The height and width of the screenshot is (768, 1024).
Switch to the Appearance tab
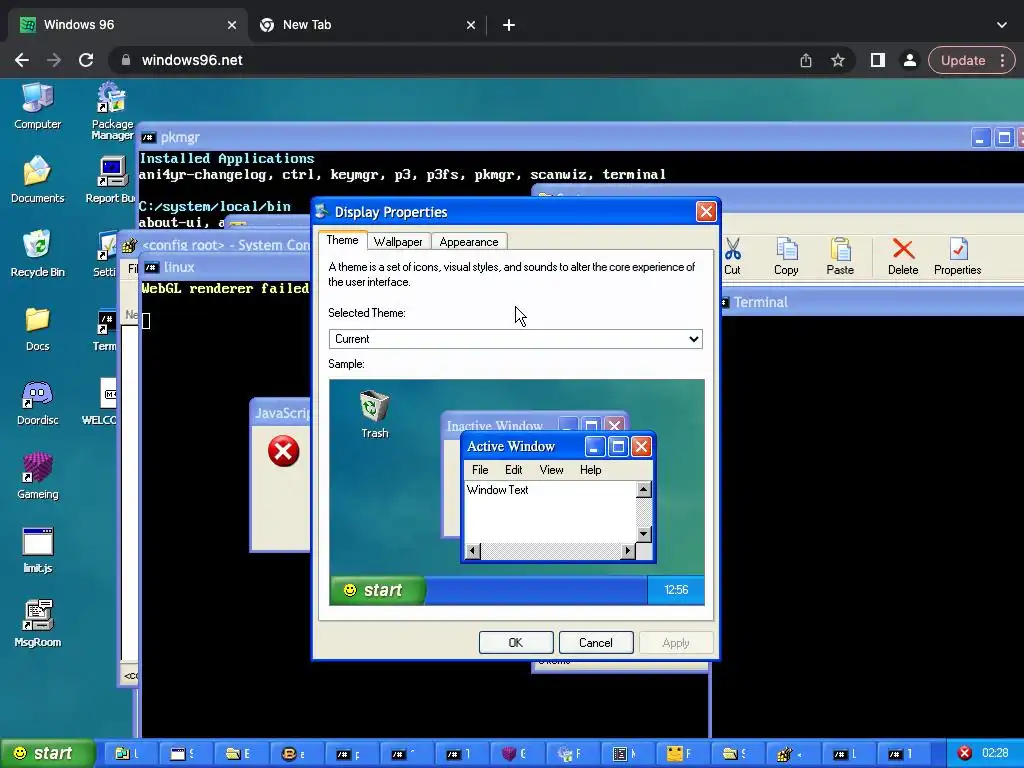coord(469,242)
